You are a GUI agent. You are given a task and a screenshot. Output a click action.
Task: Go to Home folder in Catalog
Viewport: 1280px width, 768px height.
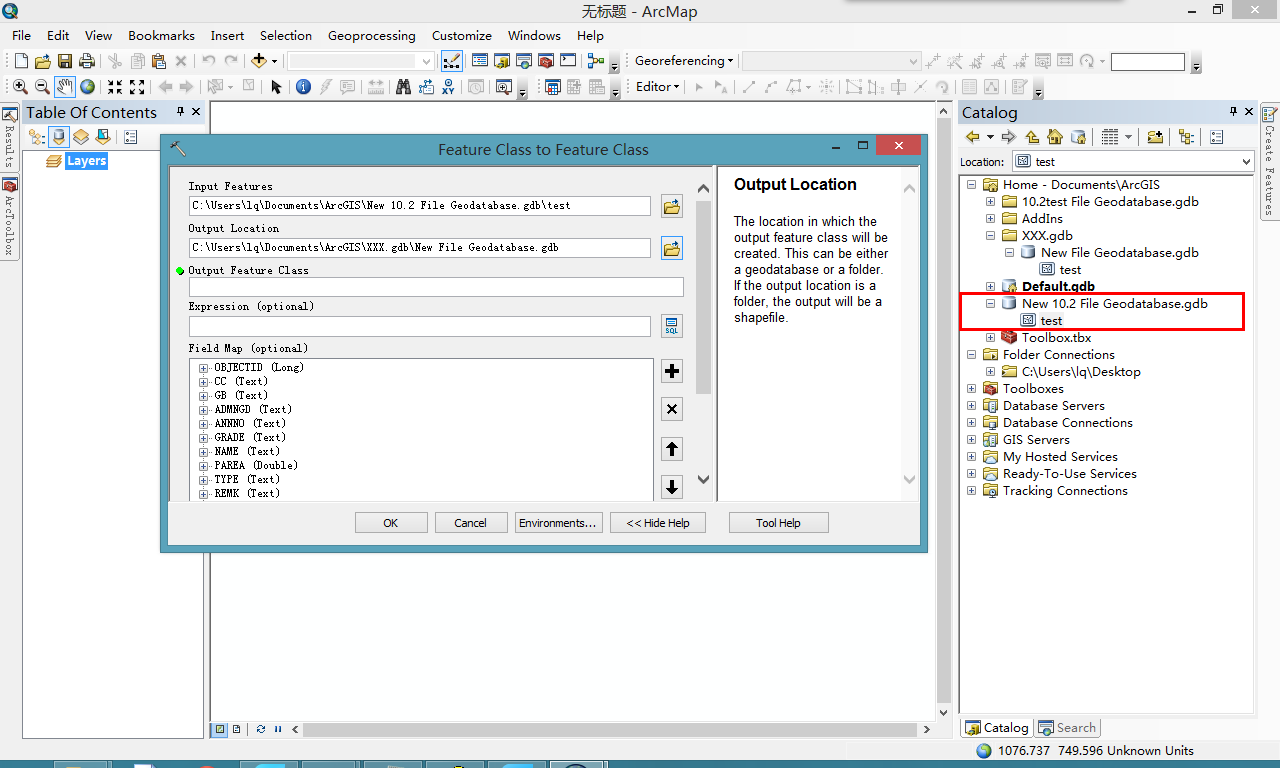pos(1055,137)
